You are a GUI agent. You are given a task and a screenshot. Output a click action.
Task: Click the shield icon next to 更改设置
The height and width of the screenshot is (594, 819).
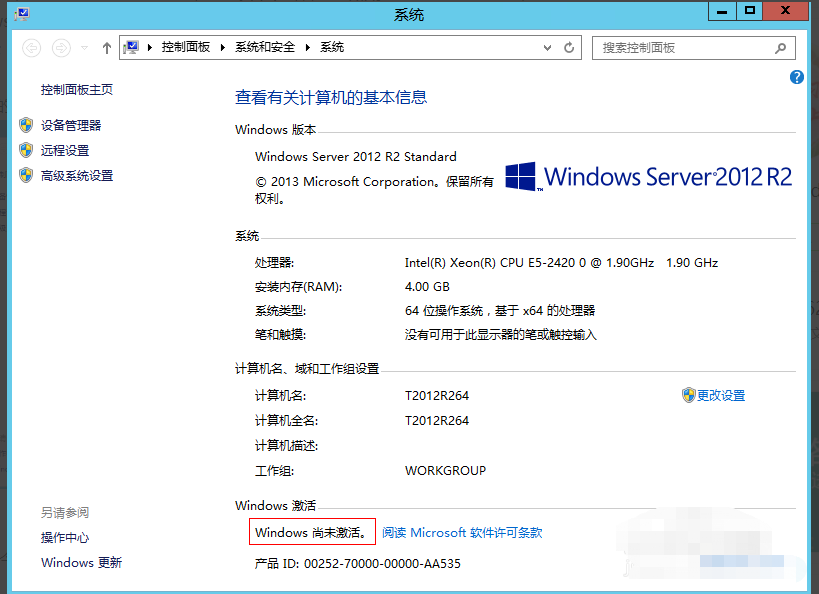point(691,395)
